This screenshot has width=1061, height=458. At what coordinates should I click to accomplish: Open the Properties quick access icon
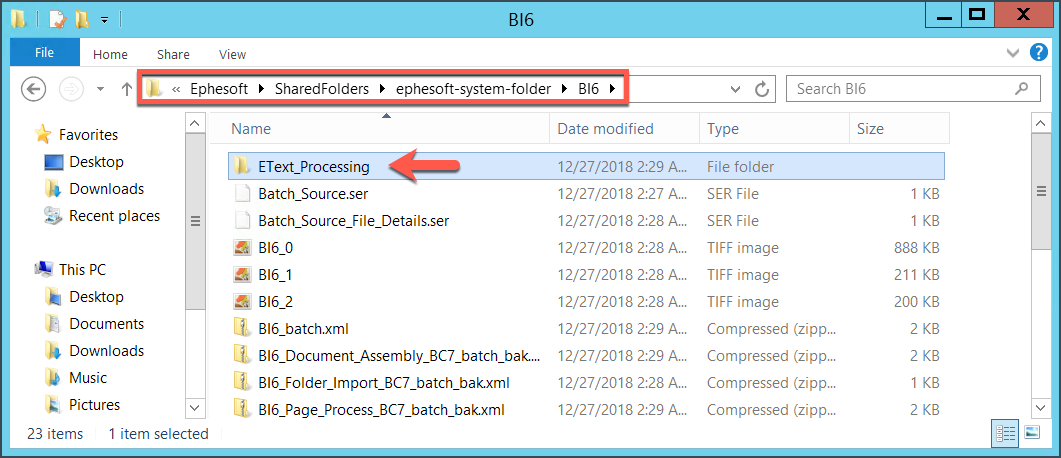pyautogui.click(x=58, y=19)
